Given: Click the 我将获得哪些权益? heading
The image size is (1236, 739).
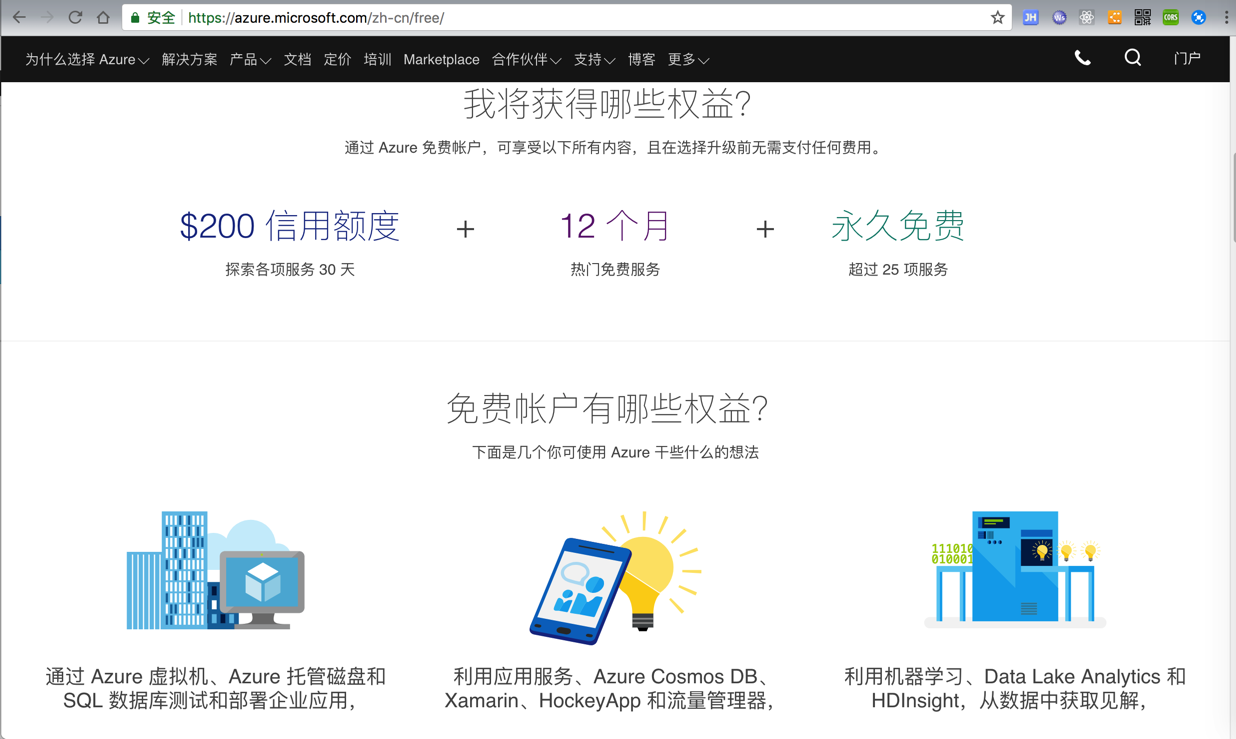Looking at the screenshot, I should pos(607,104).
